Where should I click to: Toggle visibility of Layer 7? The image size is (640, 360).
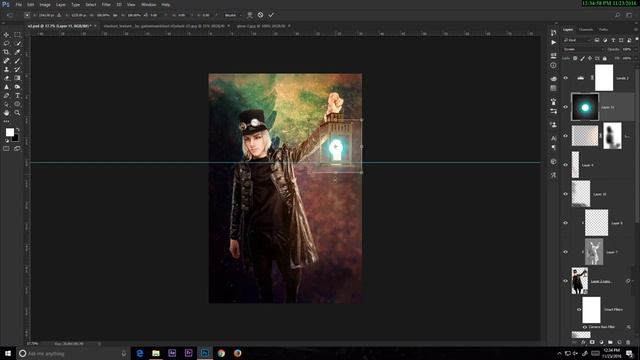pos(566,252)
